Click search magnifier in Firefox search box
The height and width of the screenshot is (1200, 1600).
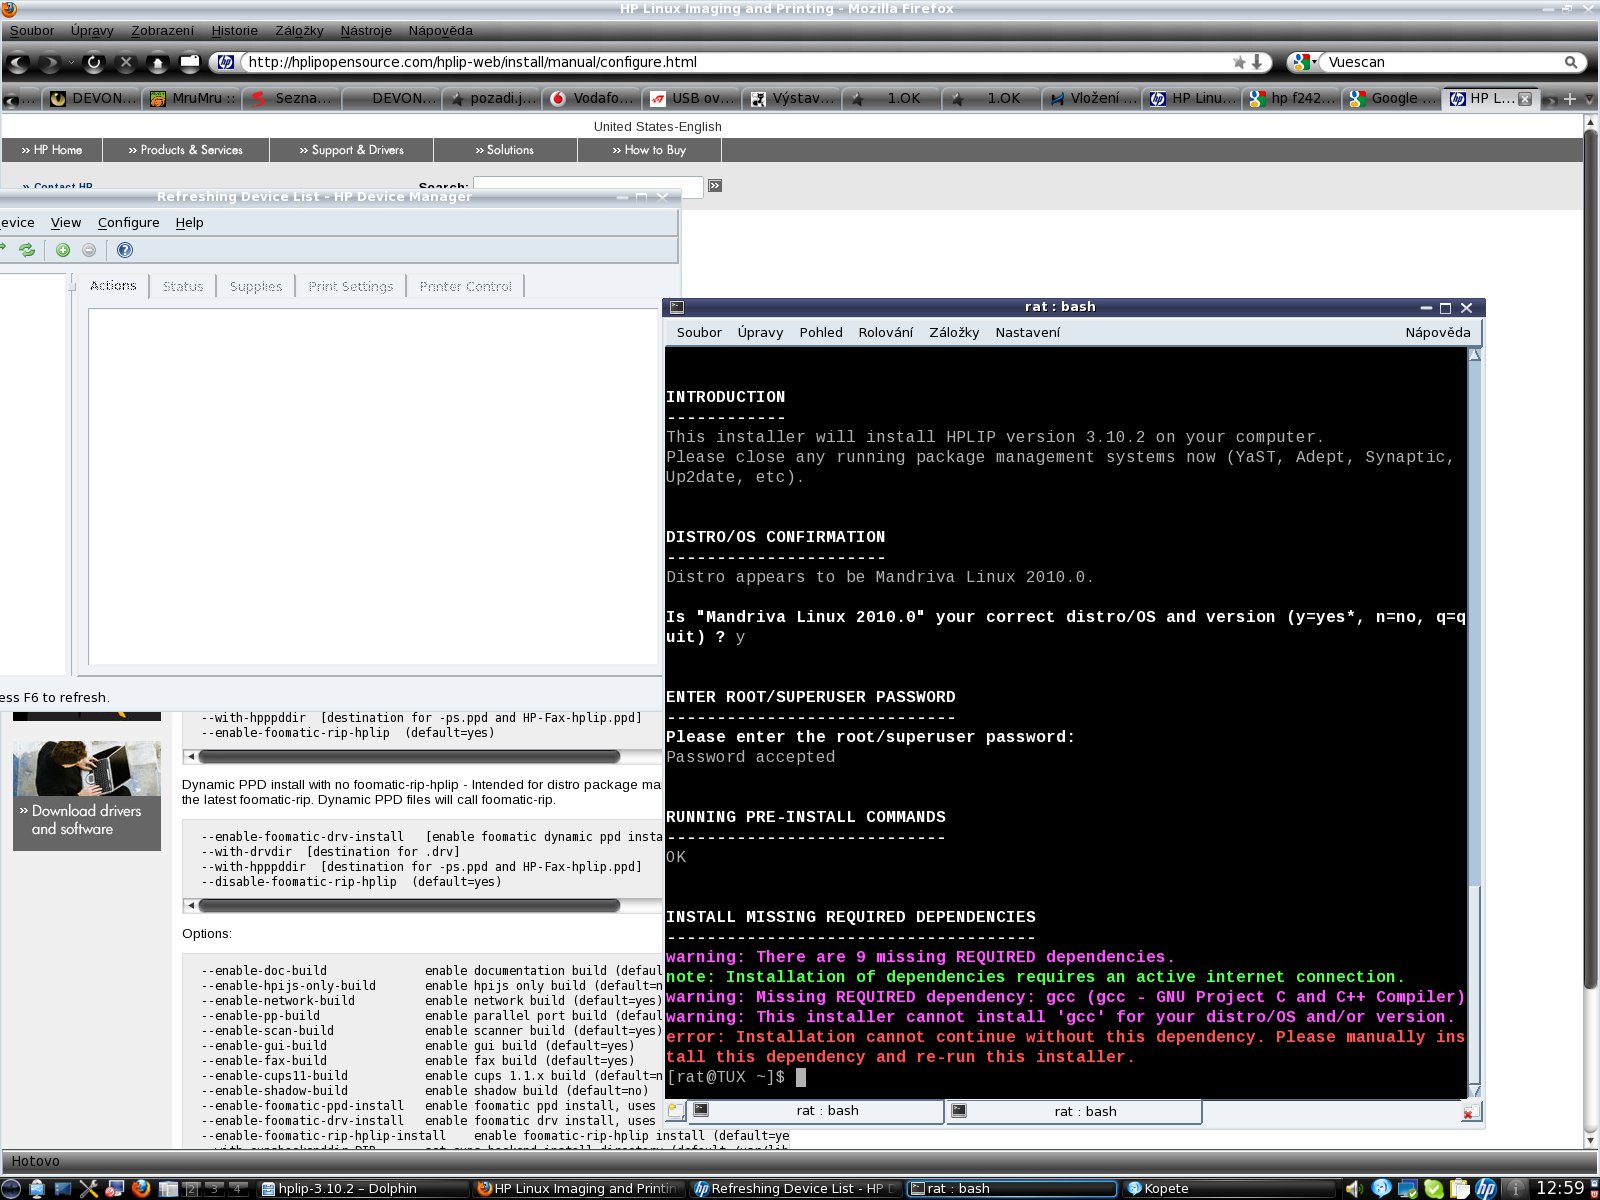tap(1571, 62)
